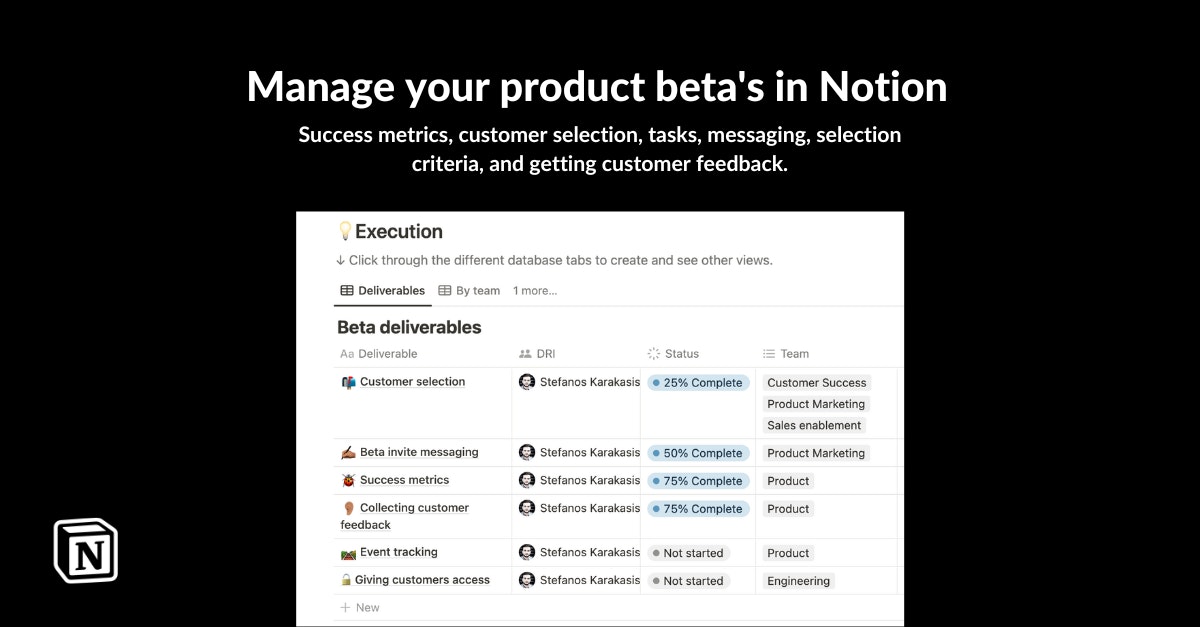Open the Success metrics page
Viewport: 1200px width, 627px height.
[405, 480]
